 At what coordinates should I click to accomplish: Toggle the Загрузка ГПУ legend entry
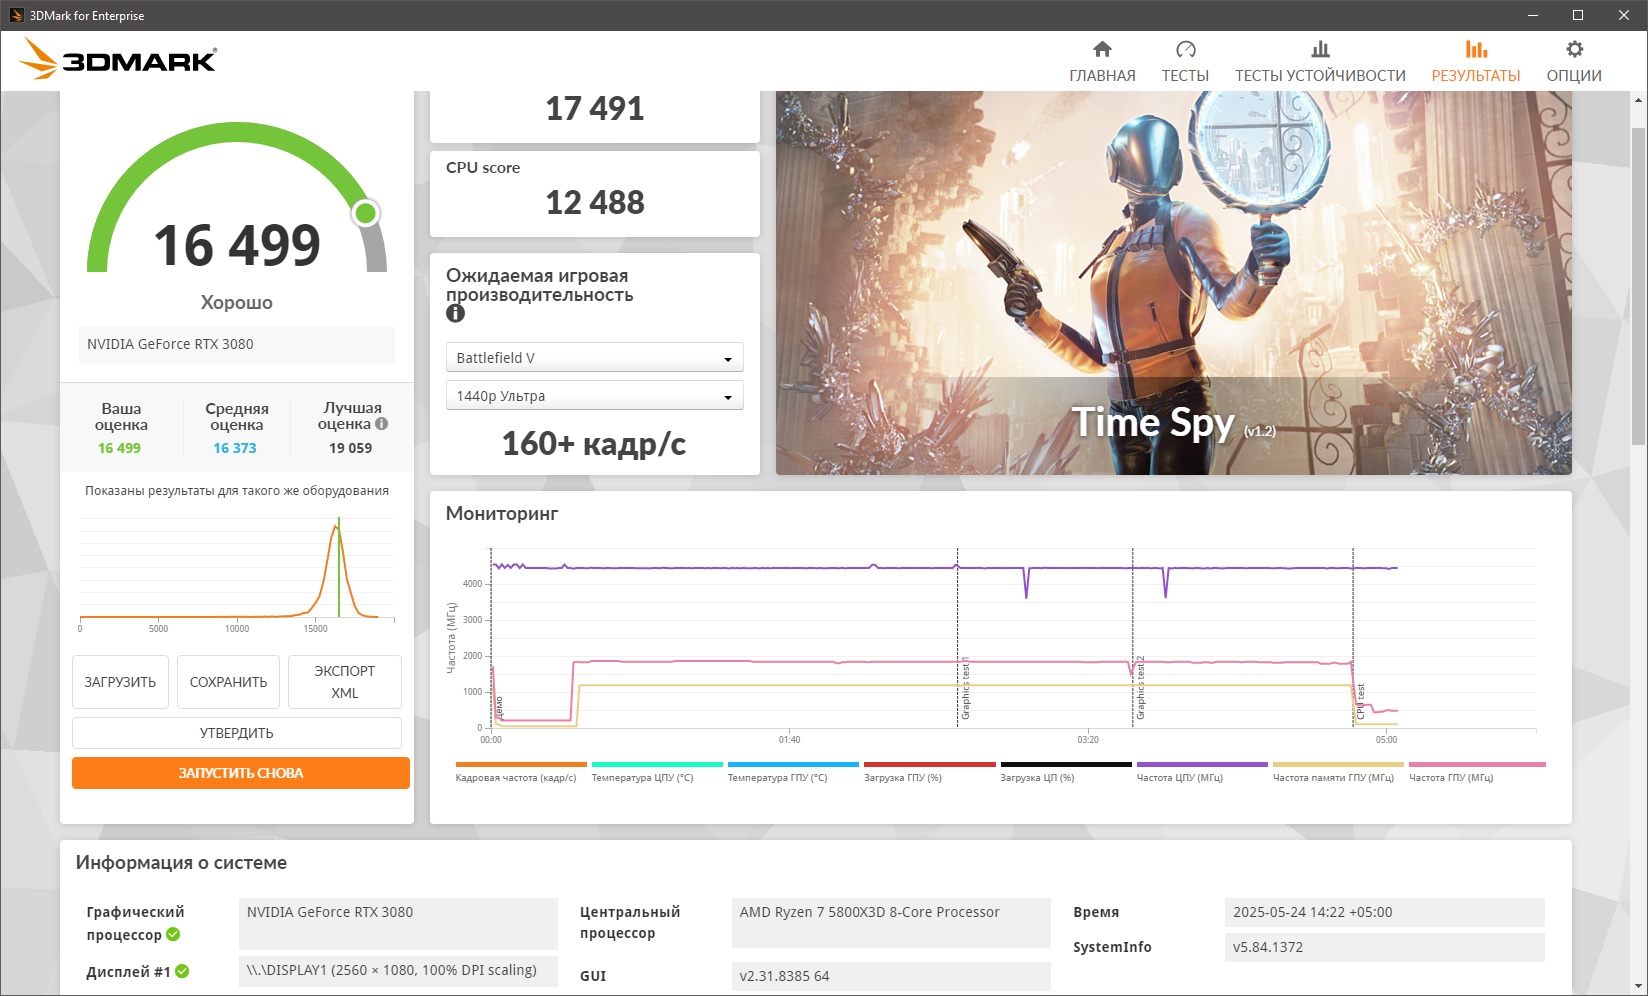[930, 771]
